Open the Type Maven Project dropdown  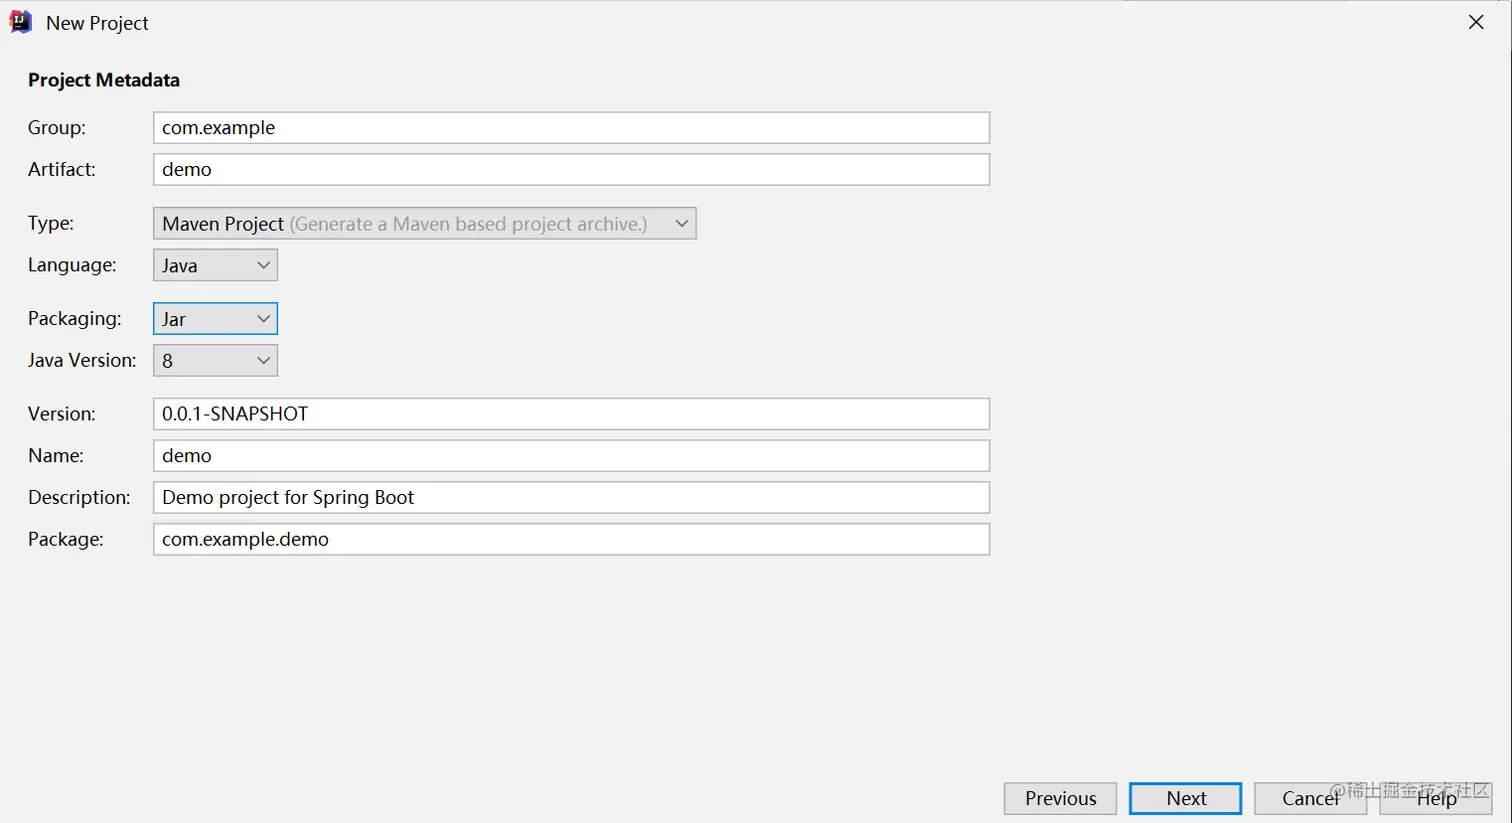click(424, 224)
